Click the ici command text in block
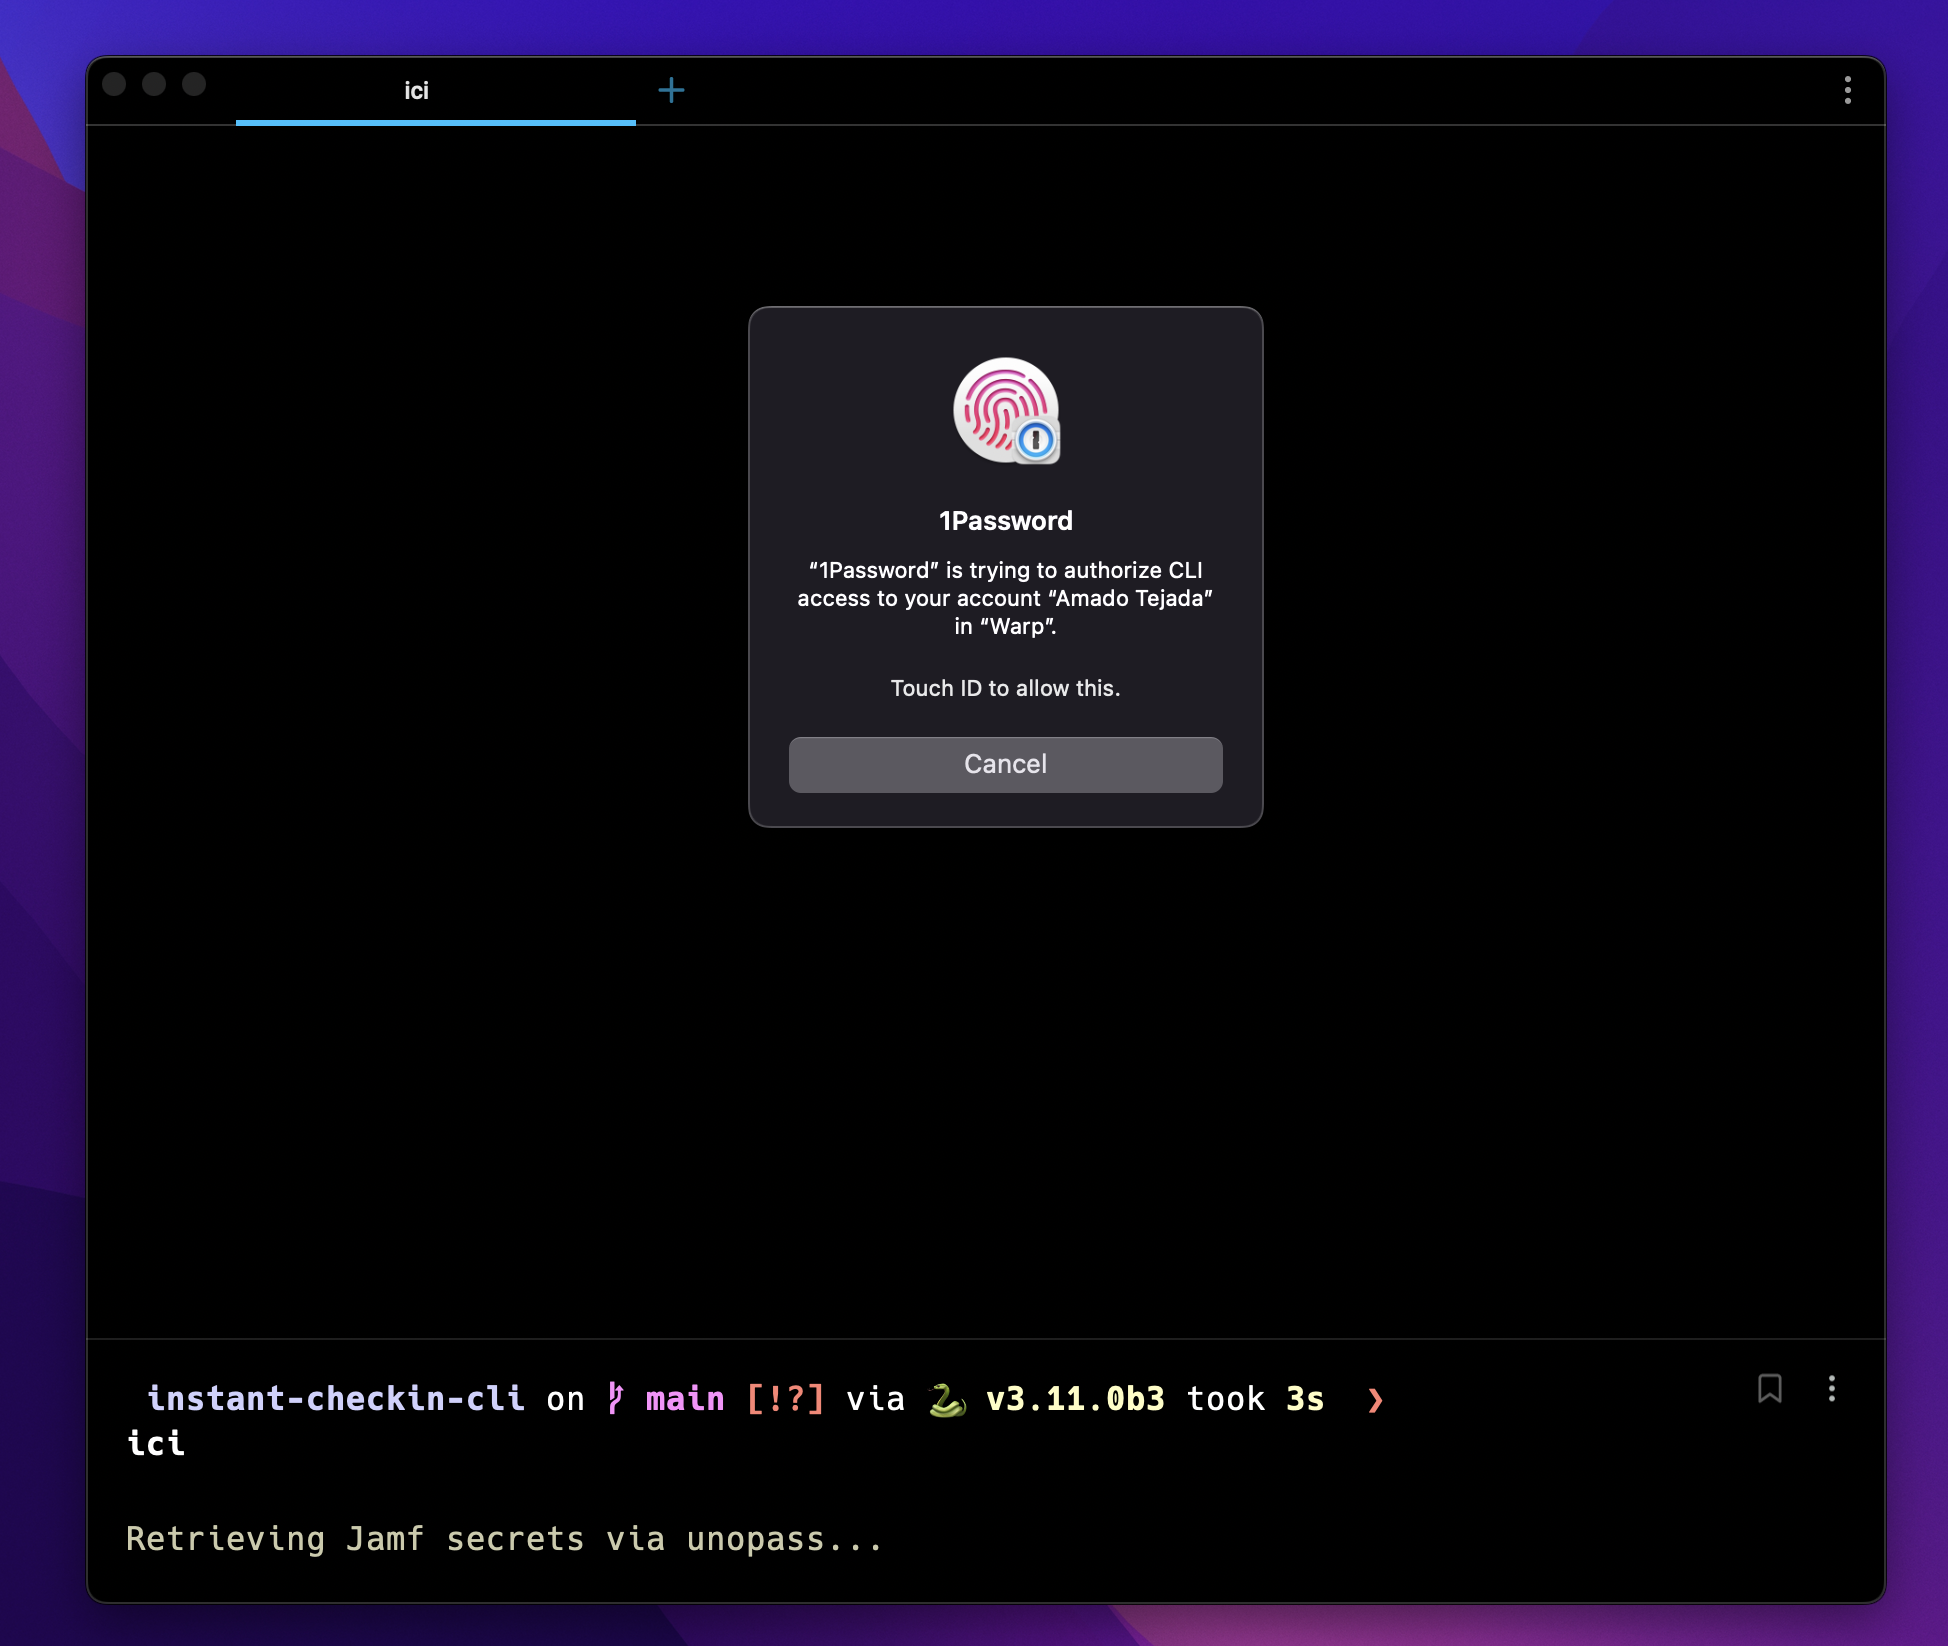The width and height of the screenshot is (1948, 1646). (x=156, y=1443)
